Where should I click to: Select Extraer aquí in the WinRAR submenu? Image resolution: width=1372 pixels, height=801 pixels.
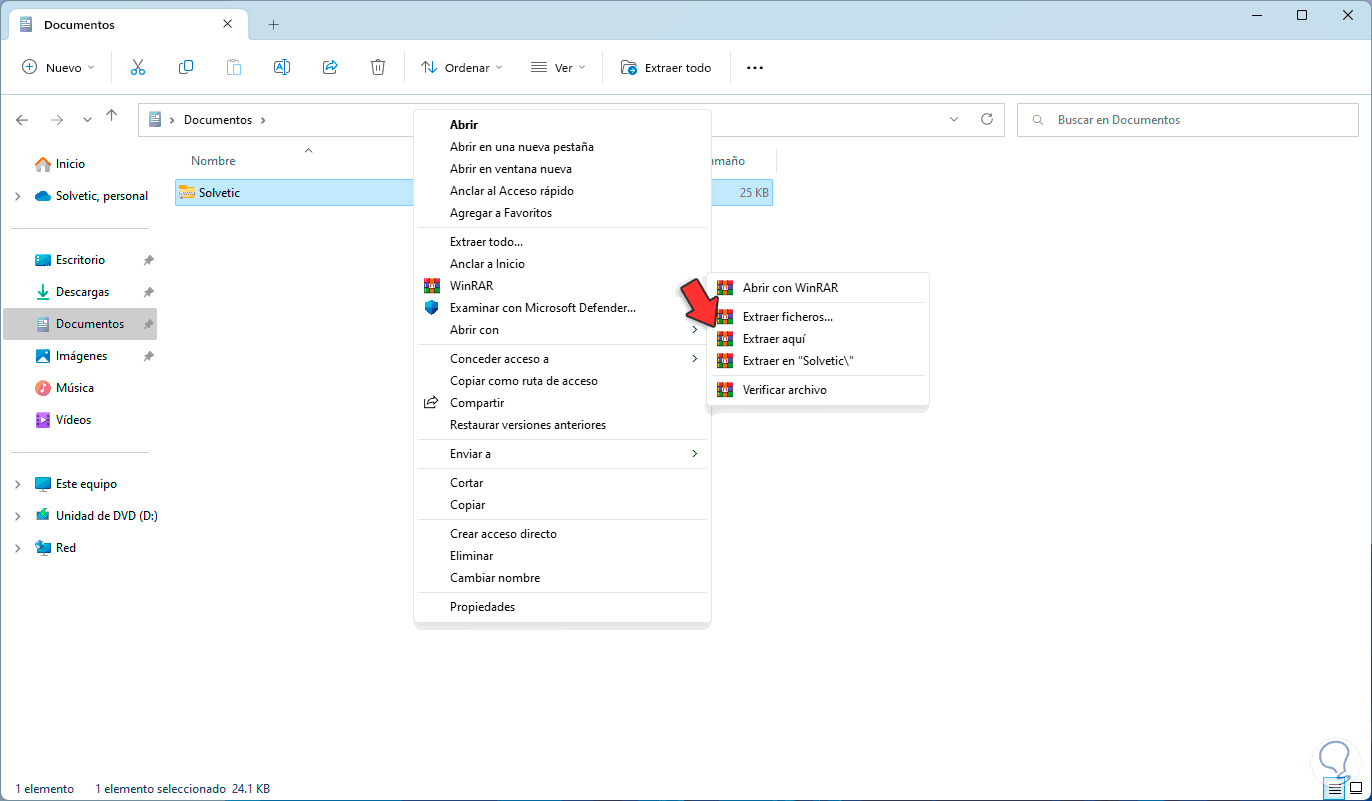click(818, 339)
